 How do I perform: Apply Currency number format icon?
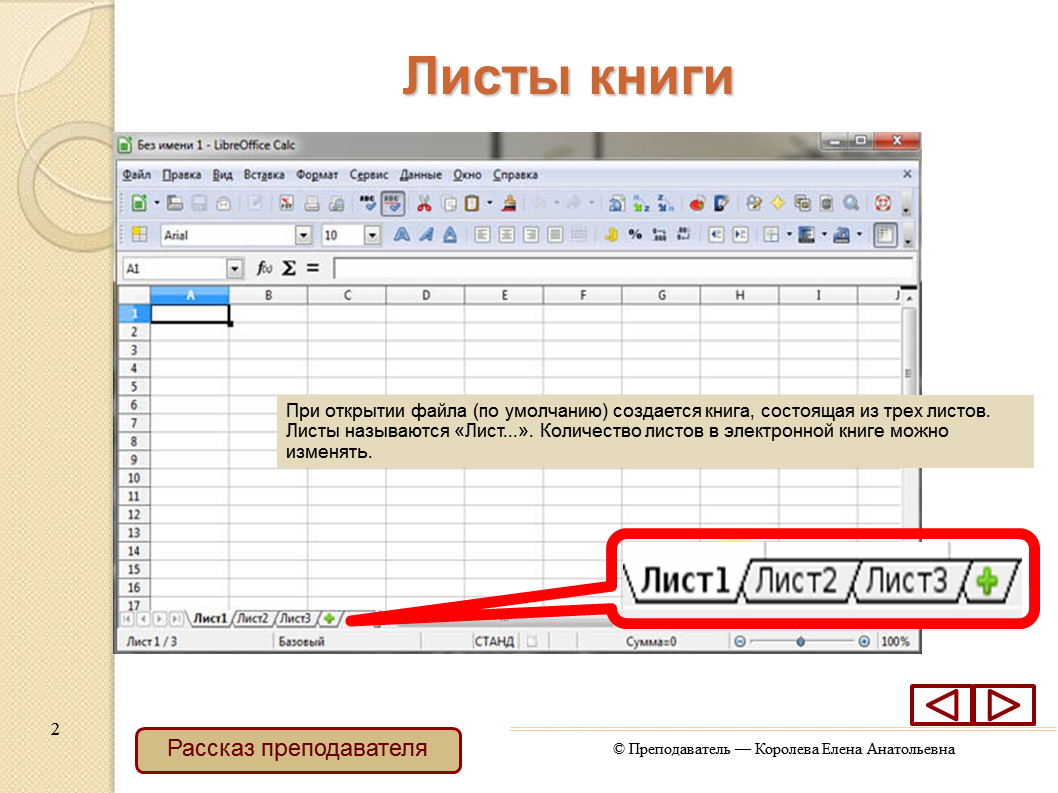tap(611, 235)
